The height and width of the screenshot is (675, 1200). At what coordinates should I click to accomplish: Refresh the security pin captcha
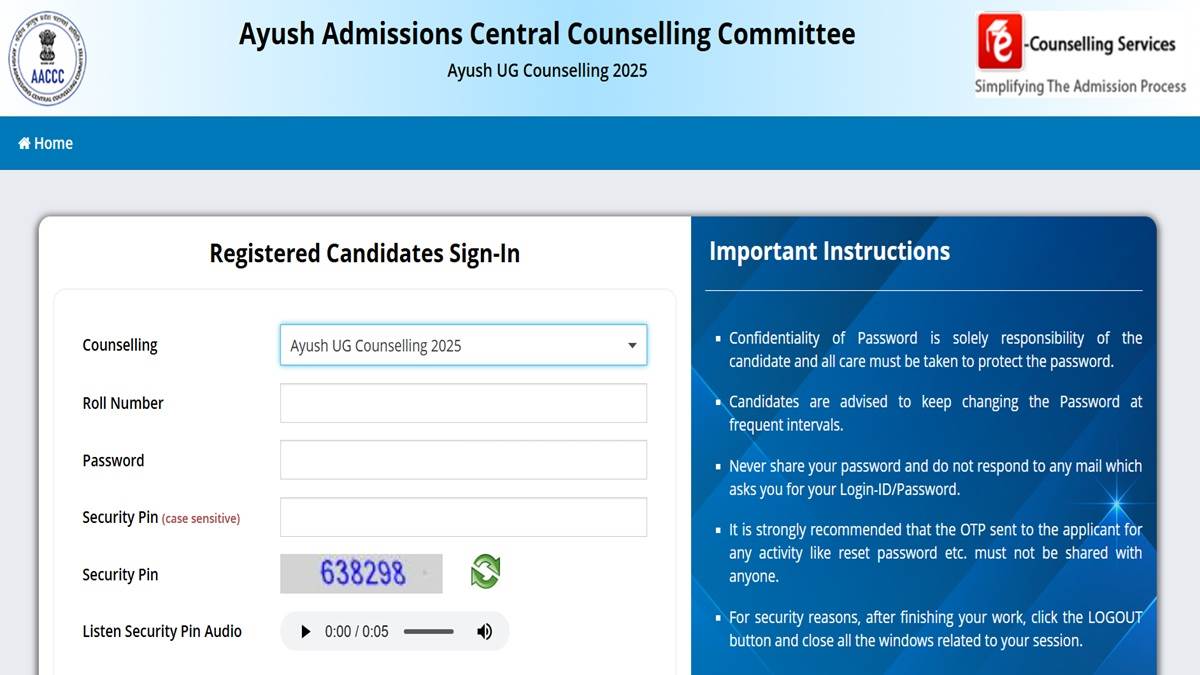click(x=485, y=572)
